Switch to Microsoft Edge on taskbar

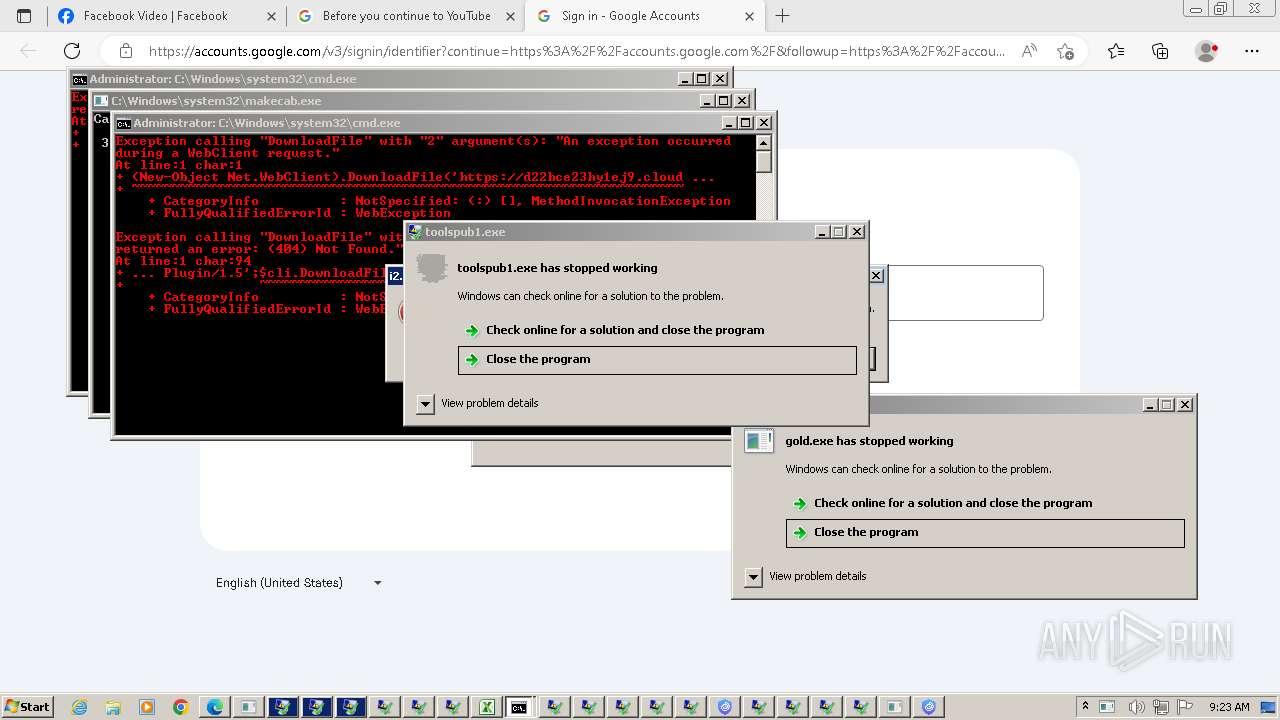pyautogui.click(x=215, y=707)
